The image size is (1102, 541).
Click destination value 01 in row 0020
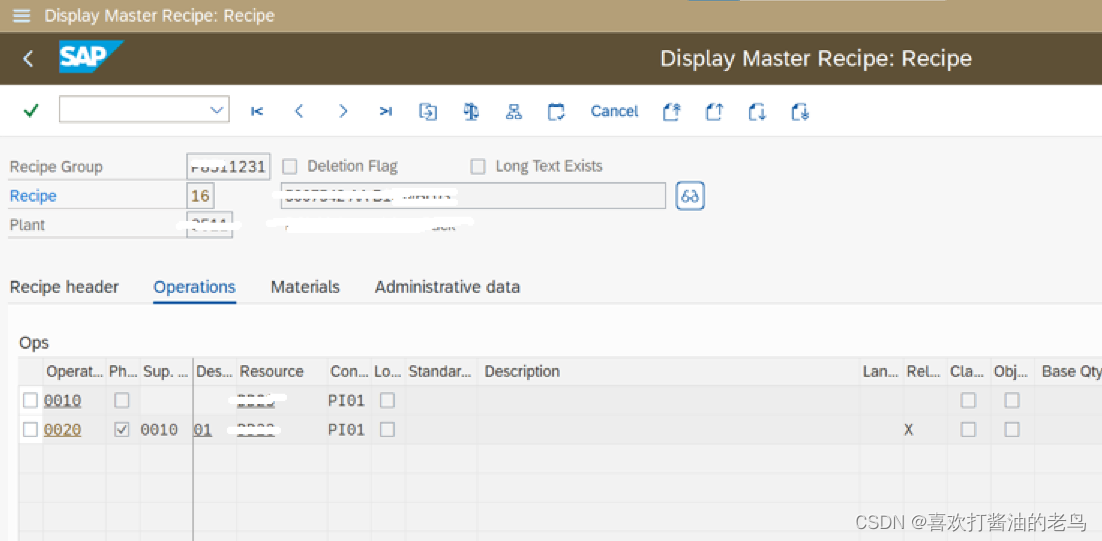click(203, 430)
